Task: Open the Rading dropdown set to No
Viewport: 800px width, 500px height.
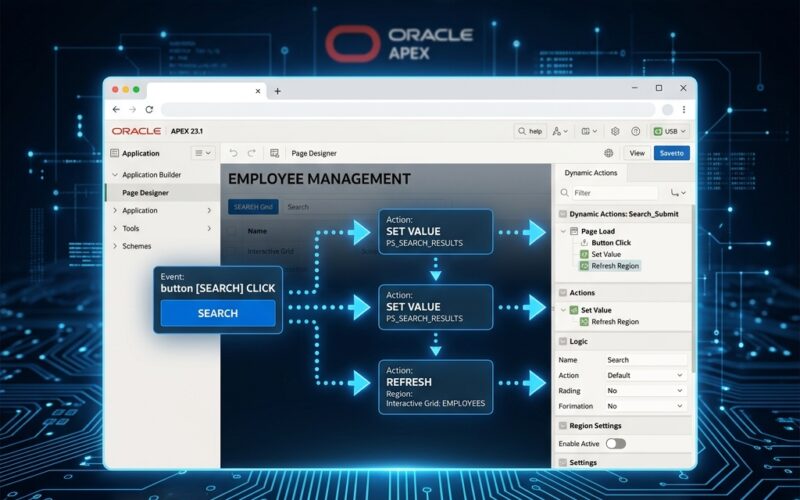Action: point(645,390)
